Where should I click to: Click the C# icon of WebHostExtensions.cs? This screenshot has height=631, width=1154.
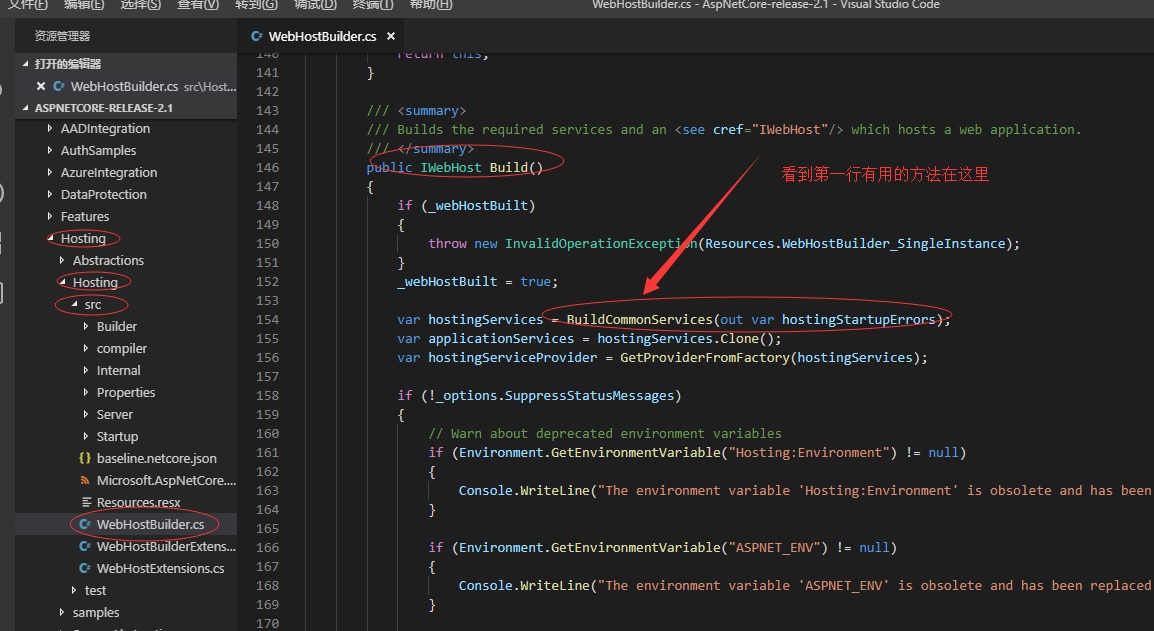click(x=85, y=568)
